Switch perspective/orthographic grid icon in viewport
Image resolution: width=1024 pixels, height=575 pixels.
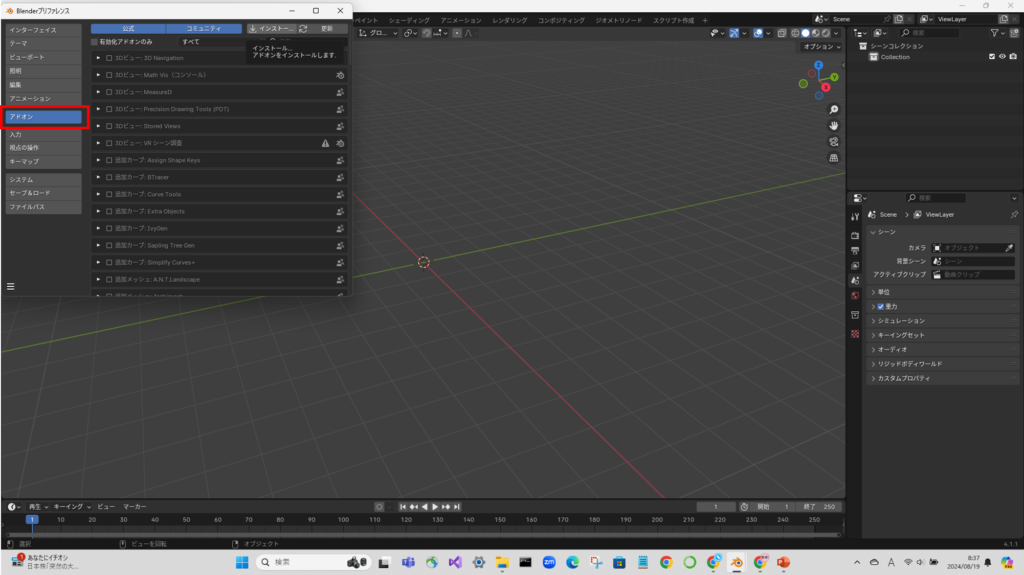834,158
